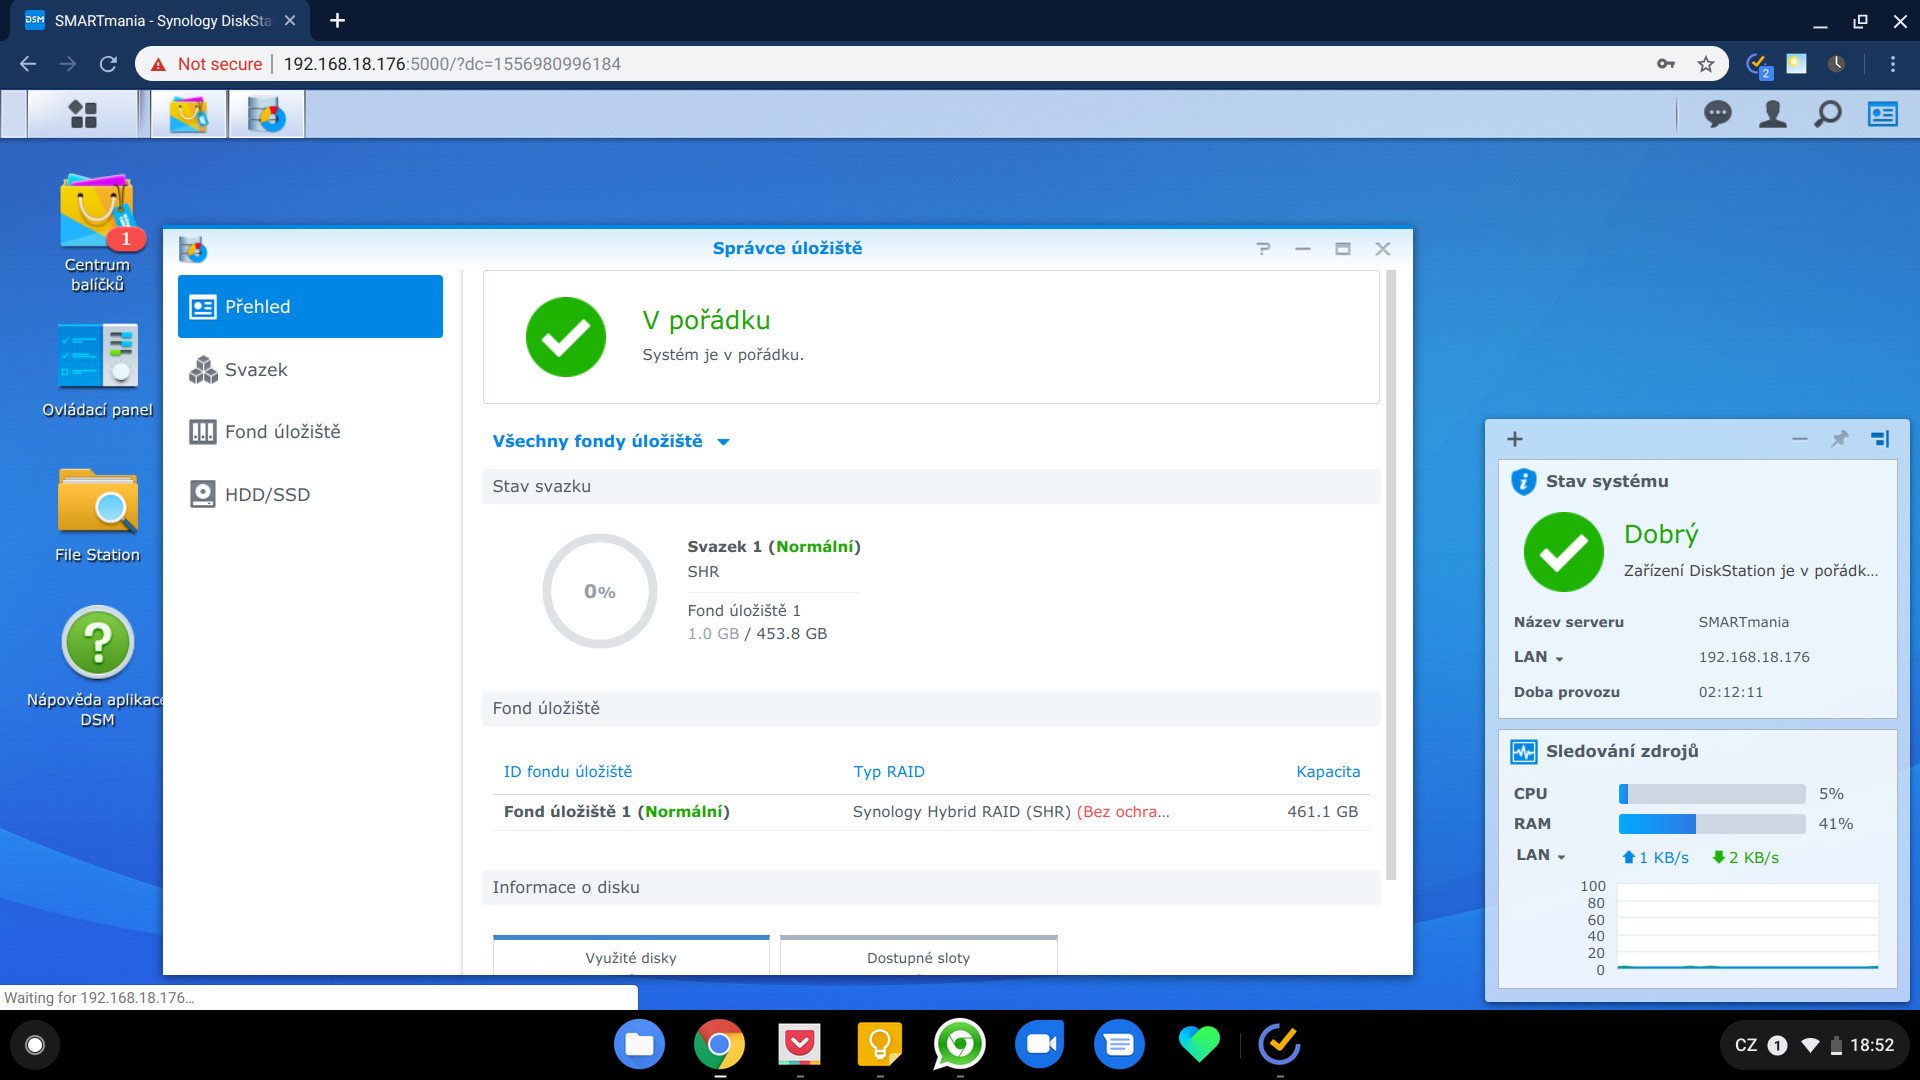1920x1080 pixels.
Task: Expand LAN dropdown in Sledování zdrojů
Action: click(1541, 855)
